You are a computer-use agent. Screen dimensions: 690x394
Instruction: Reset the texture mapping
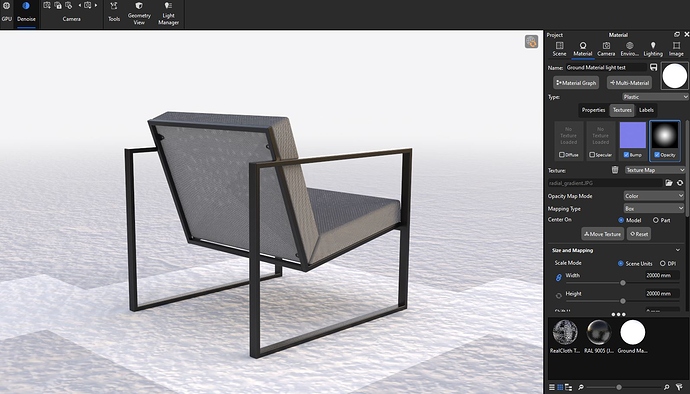pos(639,234)
